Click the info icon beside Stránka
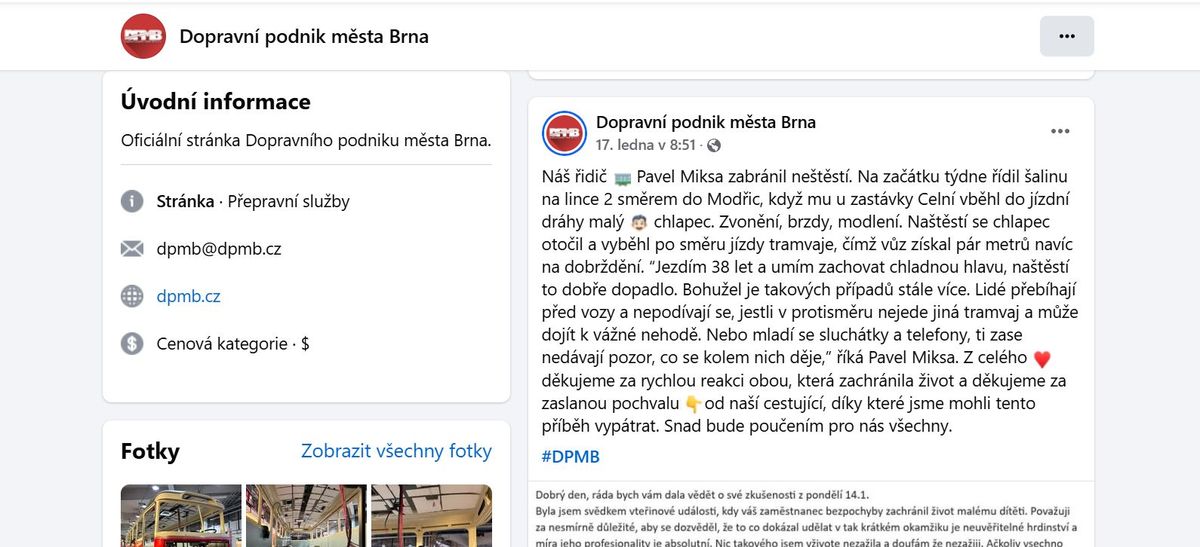Image resolution: width=1200 pixels, height=547 pixels. tap(132, 201)
